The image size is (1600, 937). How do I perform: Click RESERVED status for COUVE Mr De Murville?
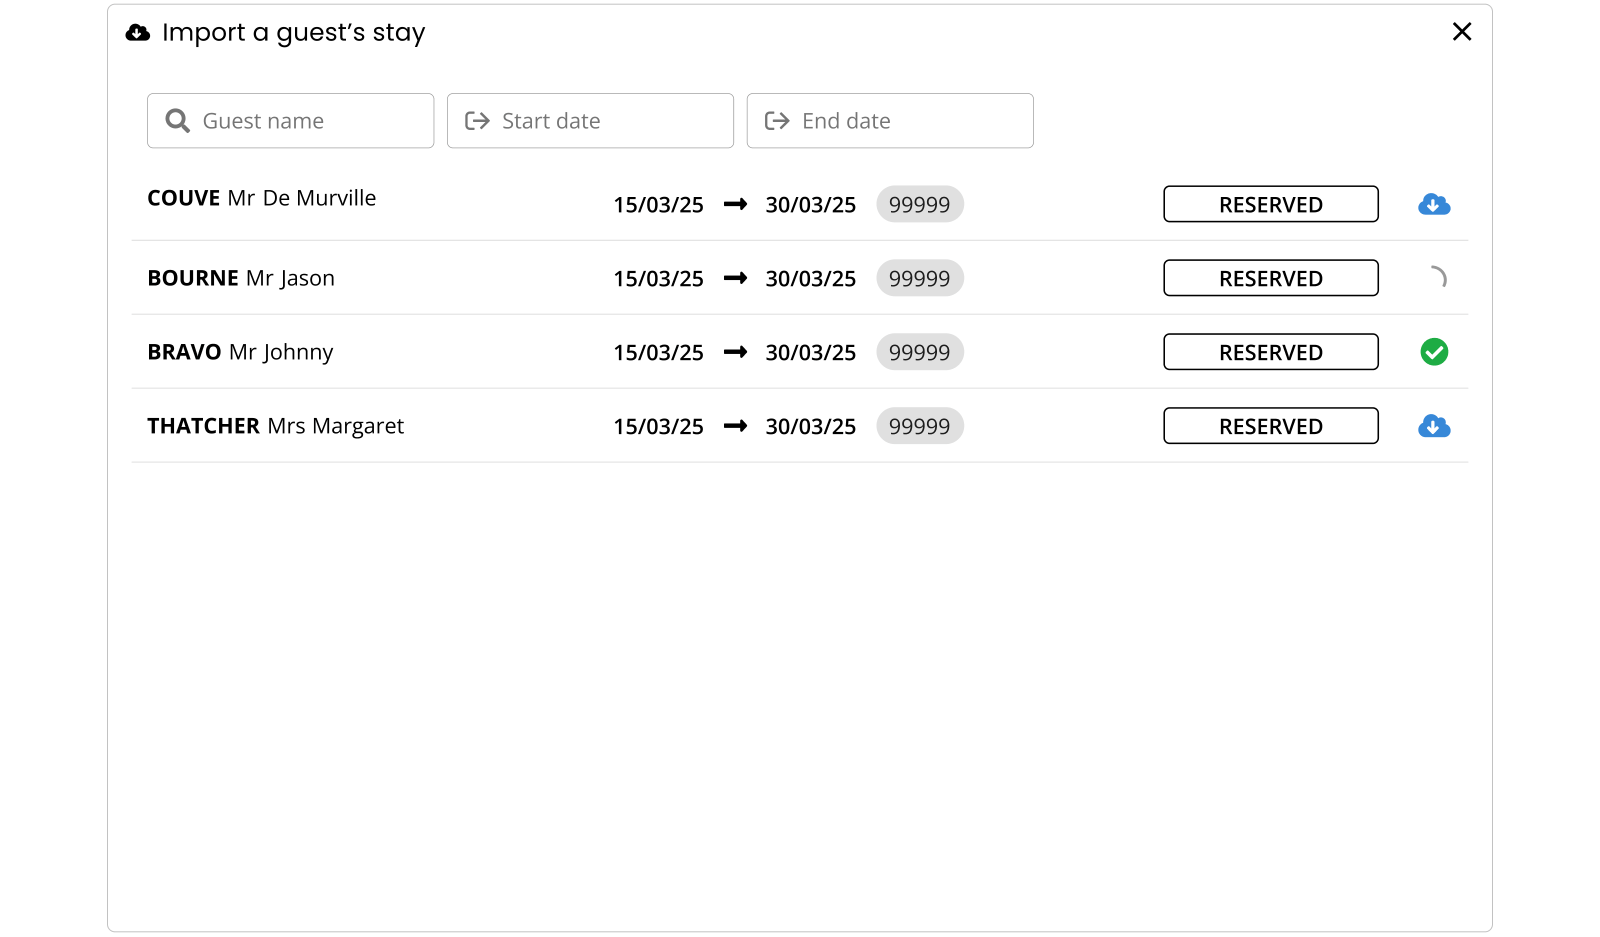pyautogui.click(x=1271, y=204)
